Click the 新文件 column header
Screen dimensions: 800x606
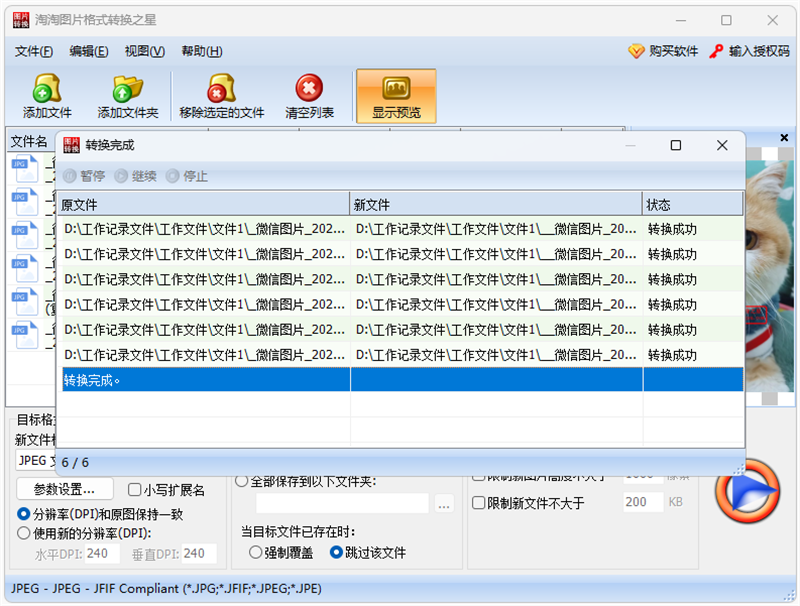tap(496, 205)
